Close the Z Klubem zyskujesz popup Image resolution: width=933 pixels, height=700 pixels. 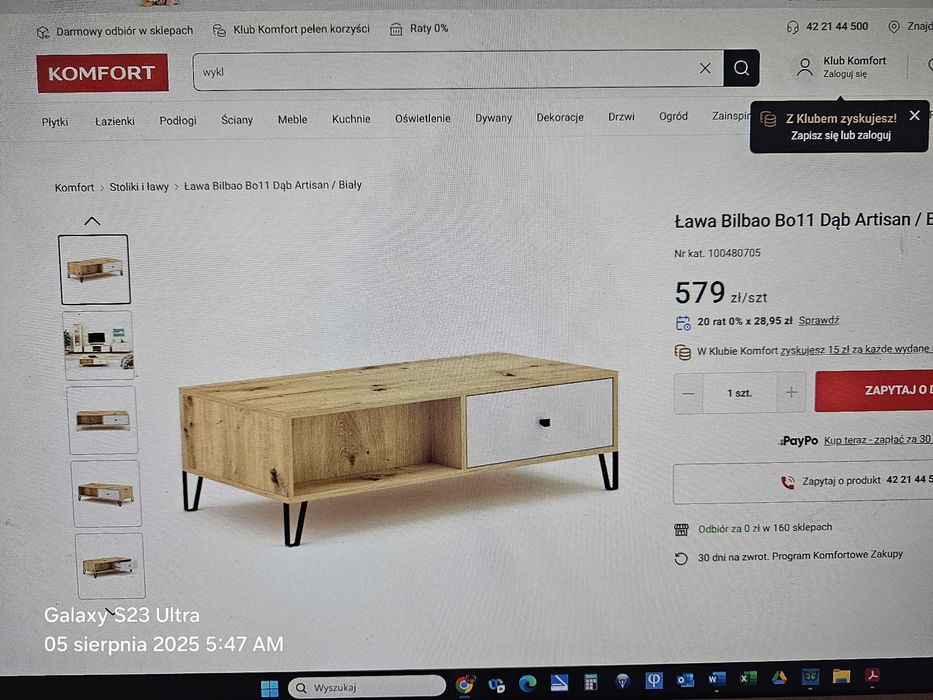pos(915,115)
